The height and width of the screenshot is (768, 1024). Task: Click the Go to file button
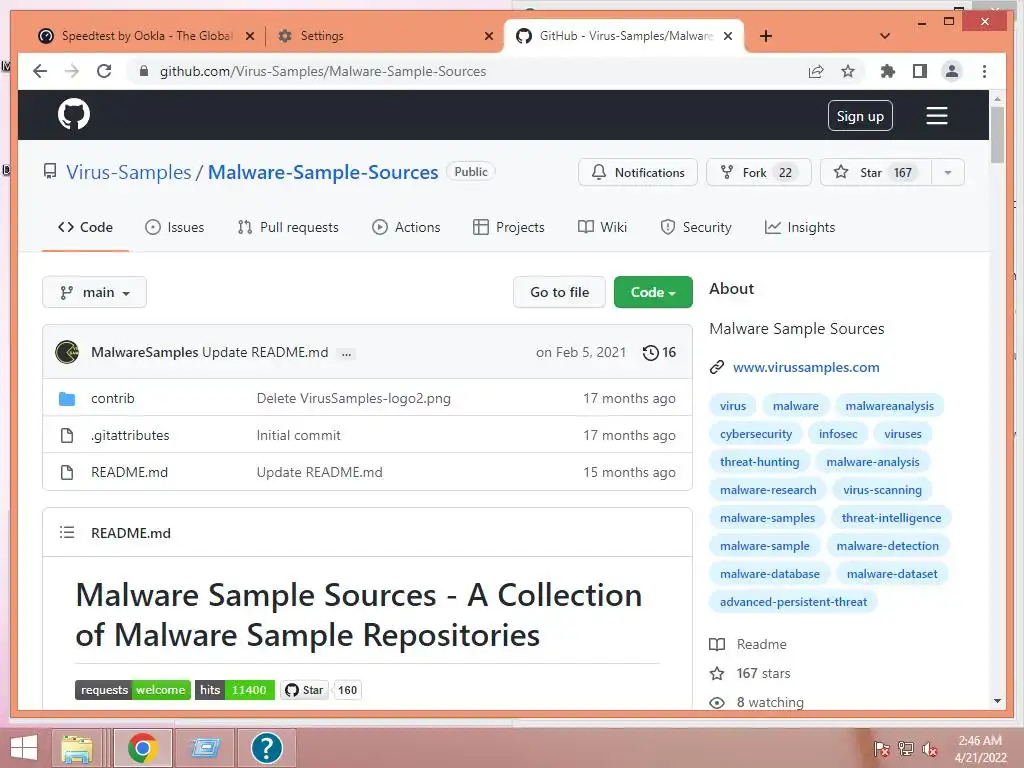[x=560, y=292]
